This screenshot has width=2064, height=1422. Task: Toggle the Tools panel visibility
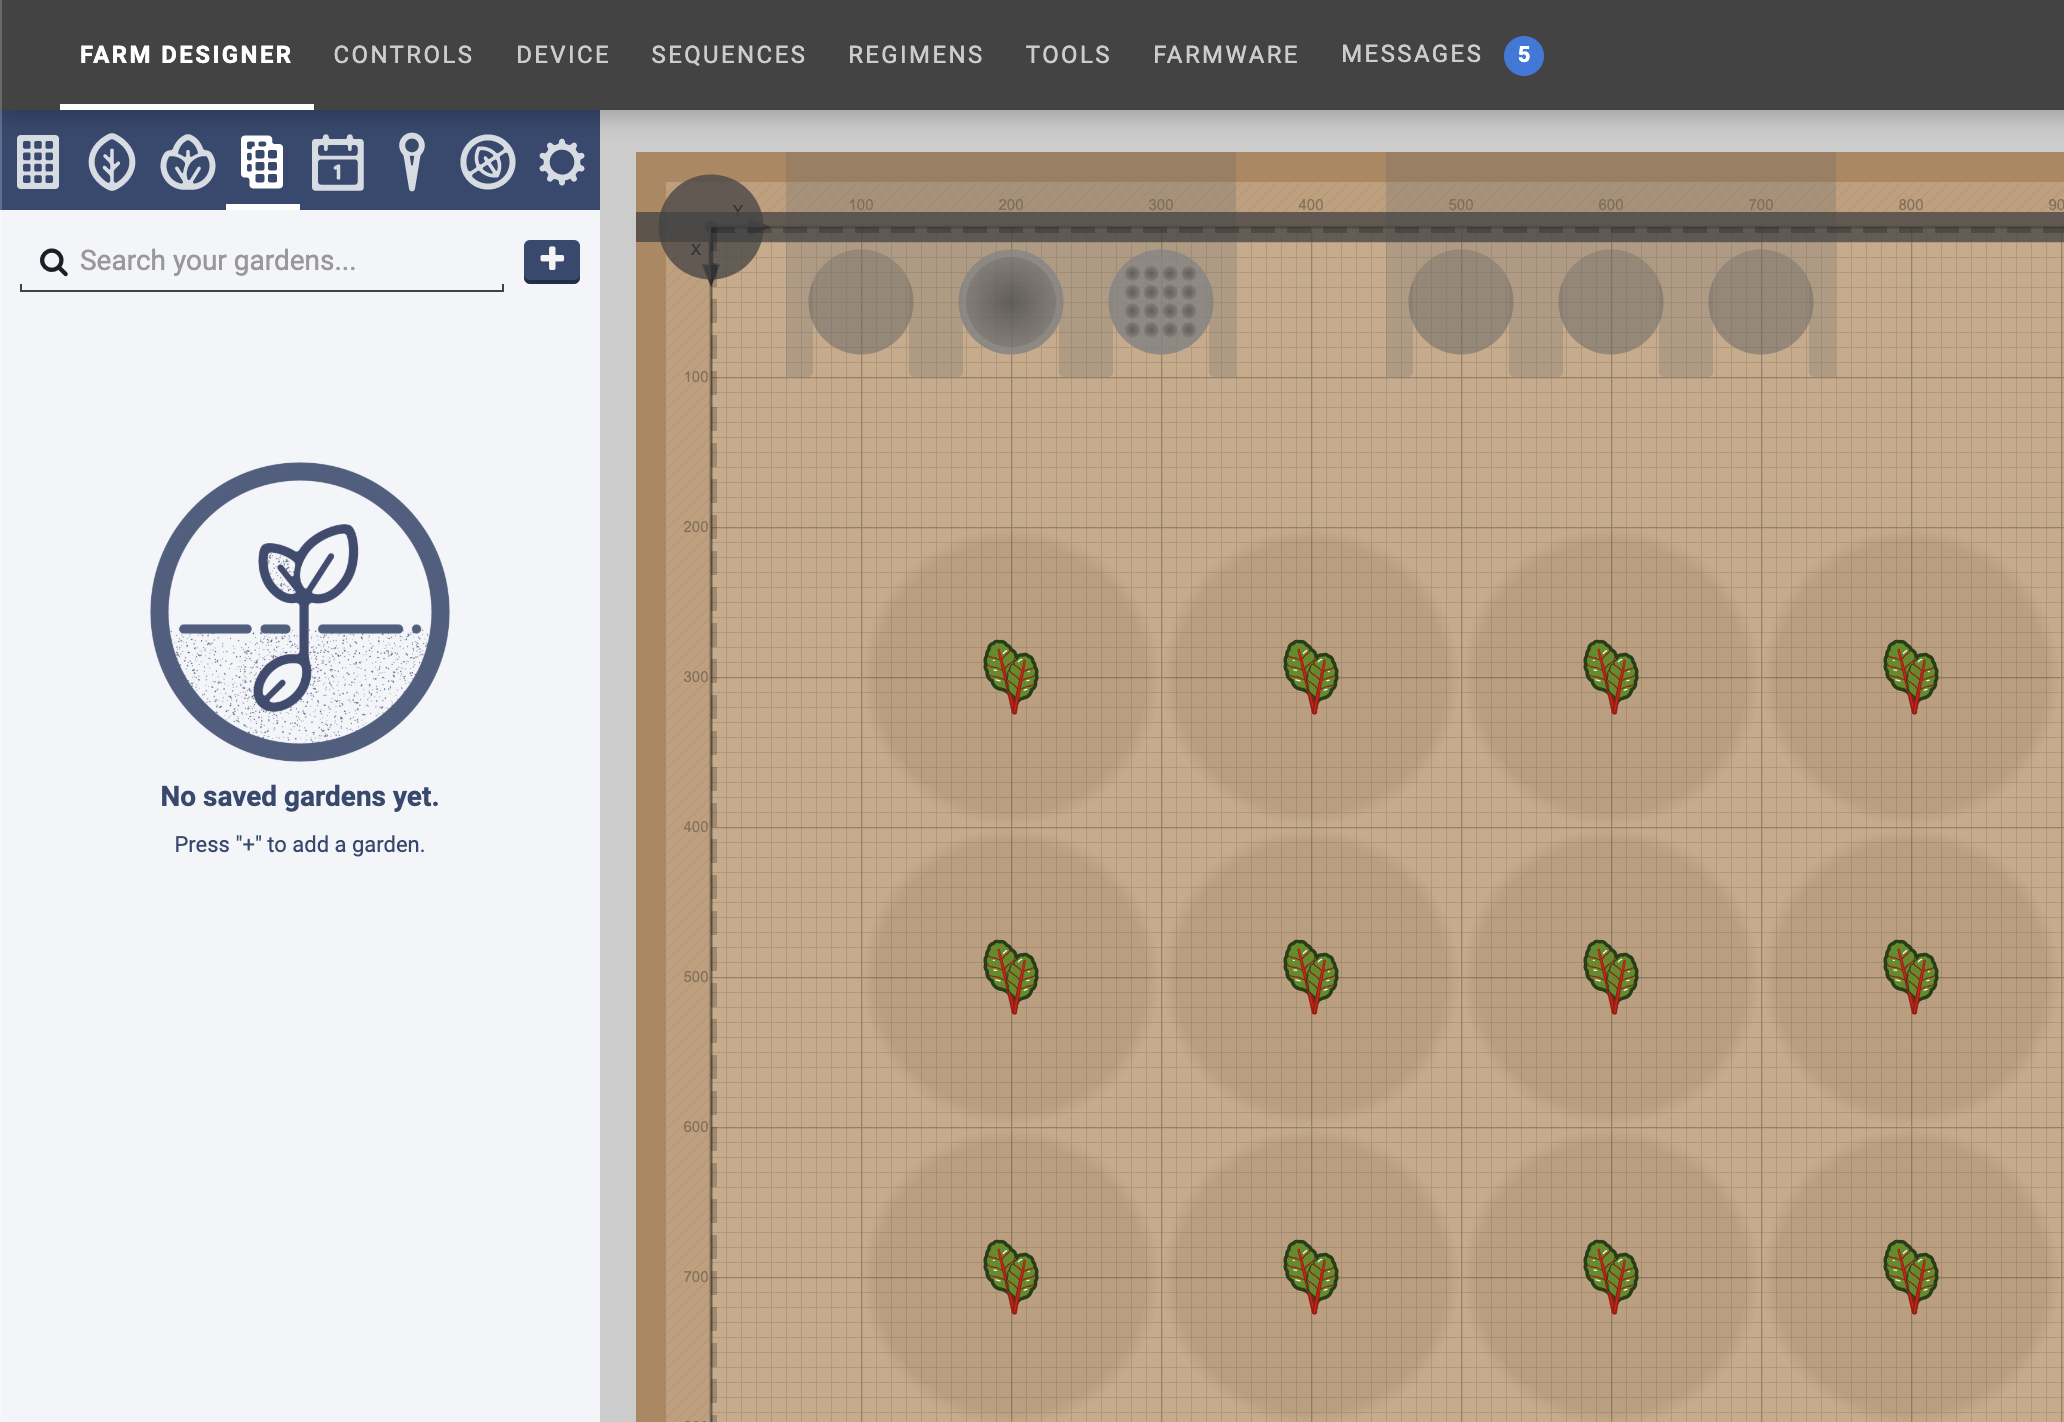coord(411,163)
